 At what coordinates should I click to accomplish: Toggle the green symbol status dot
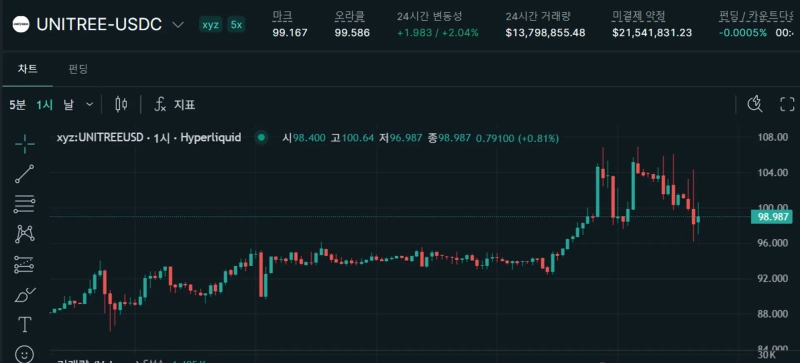coord(262,137)
